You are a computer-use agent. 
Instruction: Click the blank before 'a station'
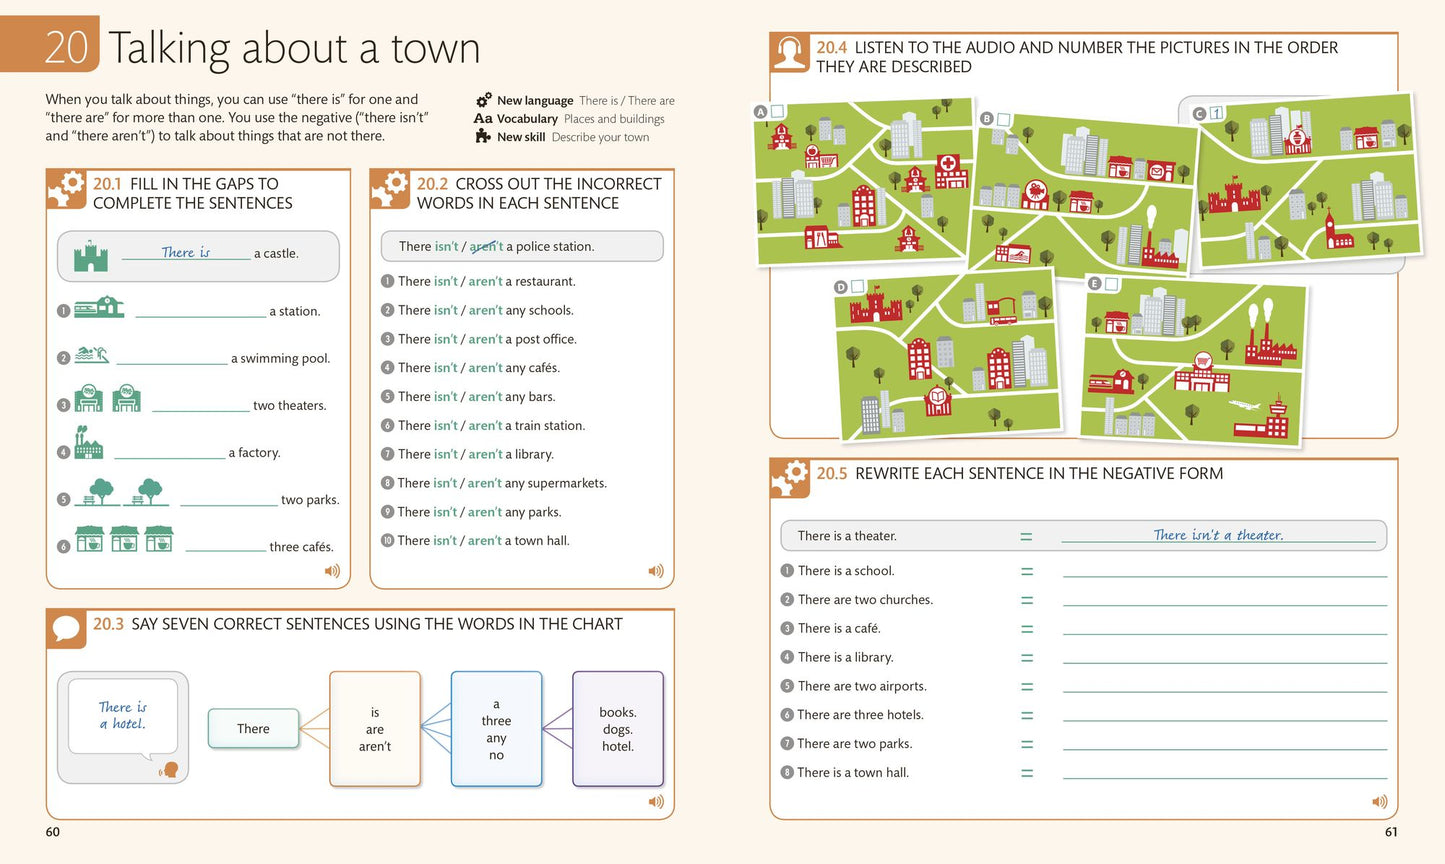coord(201,311)
